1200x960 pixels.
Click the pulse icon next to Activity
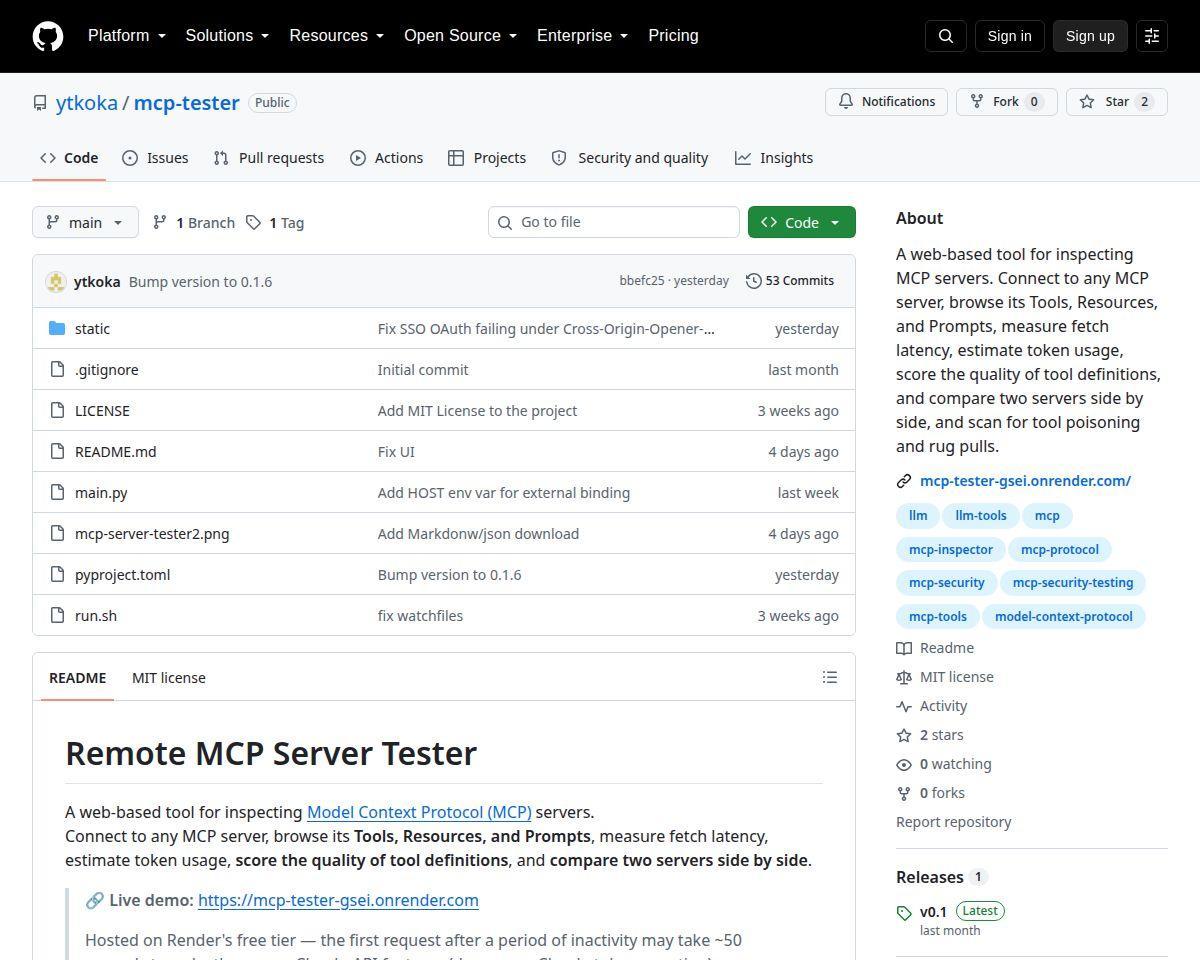[904, 706]
